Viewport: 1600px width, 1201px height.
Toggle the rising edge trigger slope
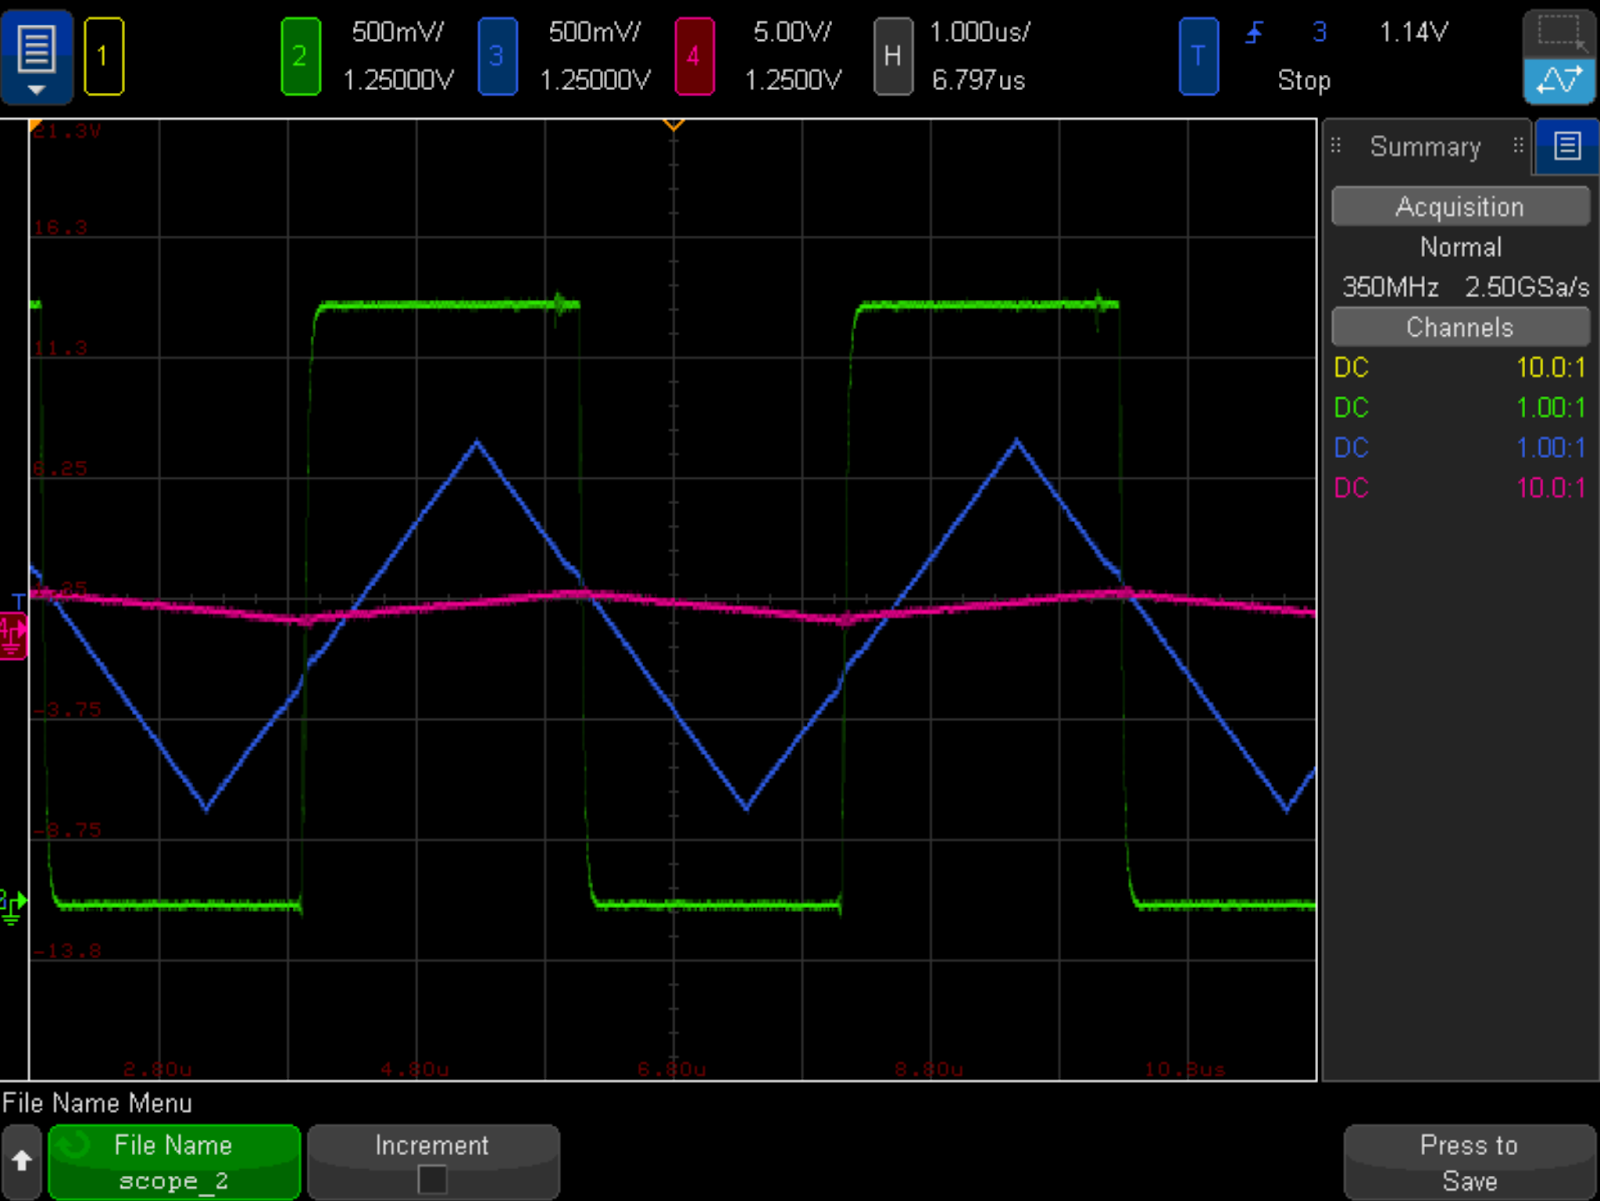[1255, 33]
